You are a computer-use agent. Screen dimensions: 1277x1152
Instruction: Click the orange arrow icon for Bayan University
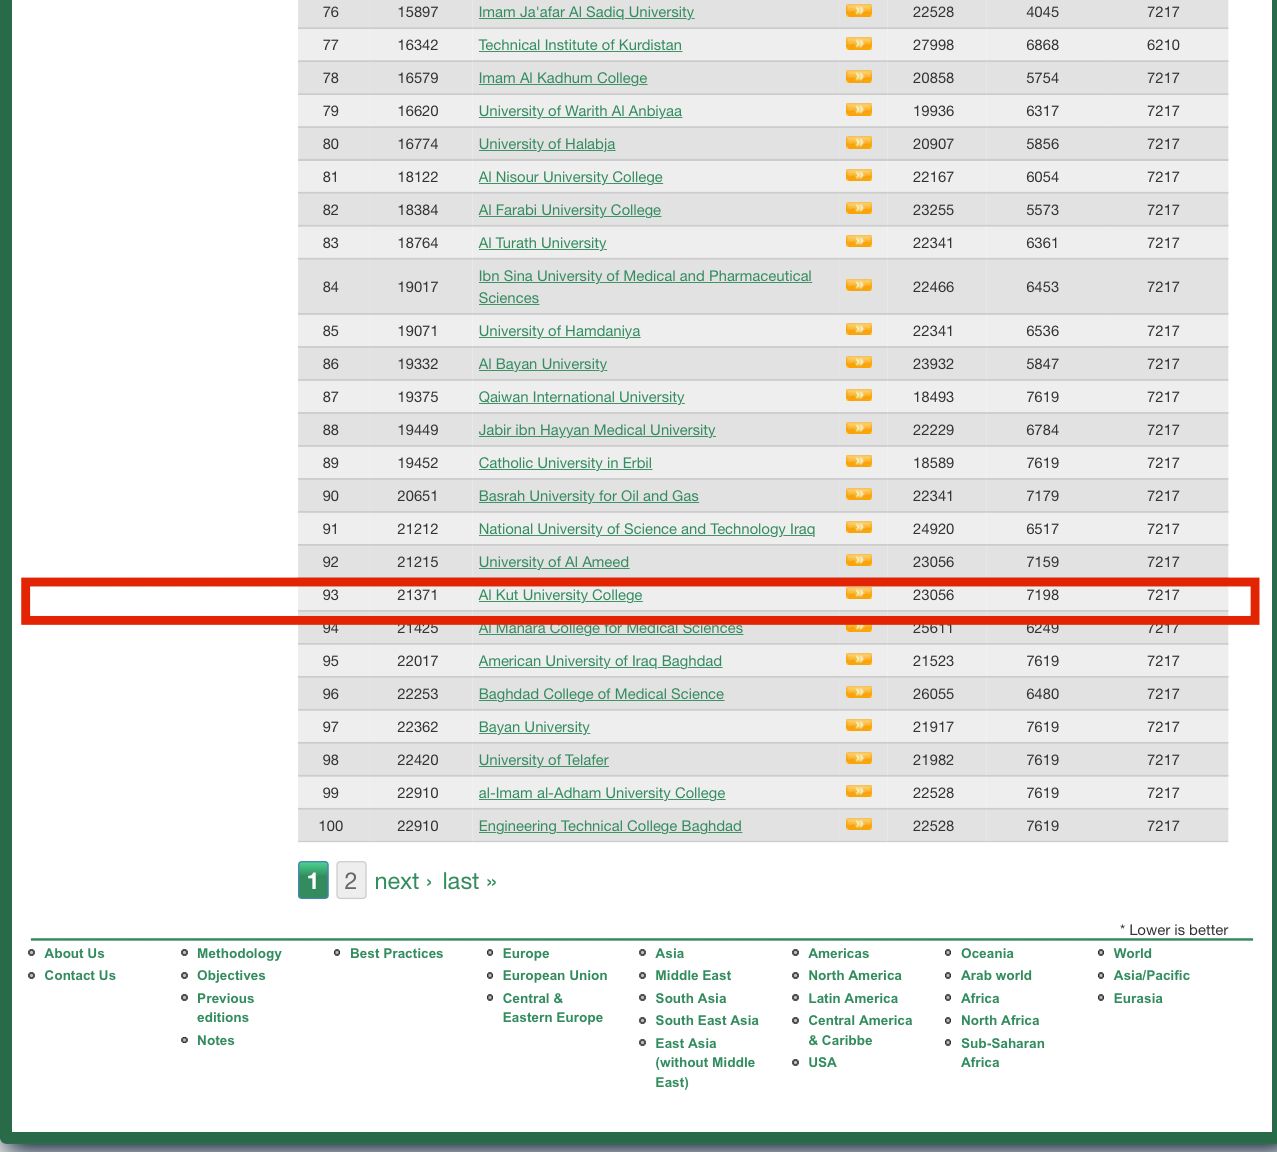pos(858,726)
